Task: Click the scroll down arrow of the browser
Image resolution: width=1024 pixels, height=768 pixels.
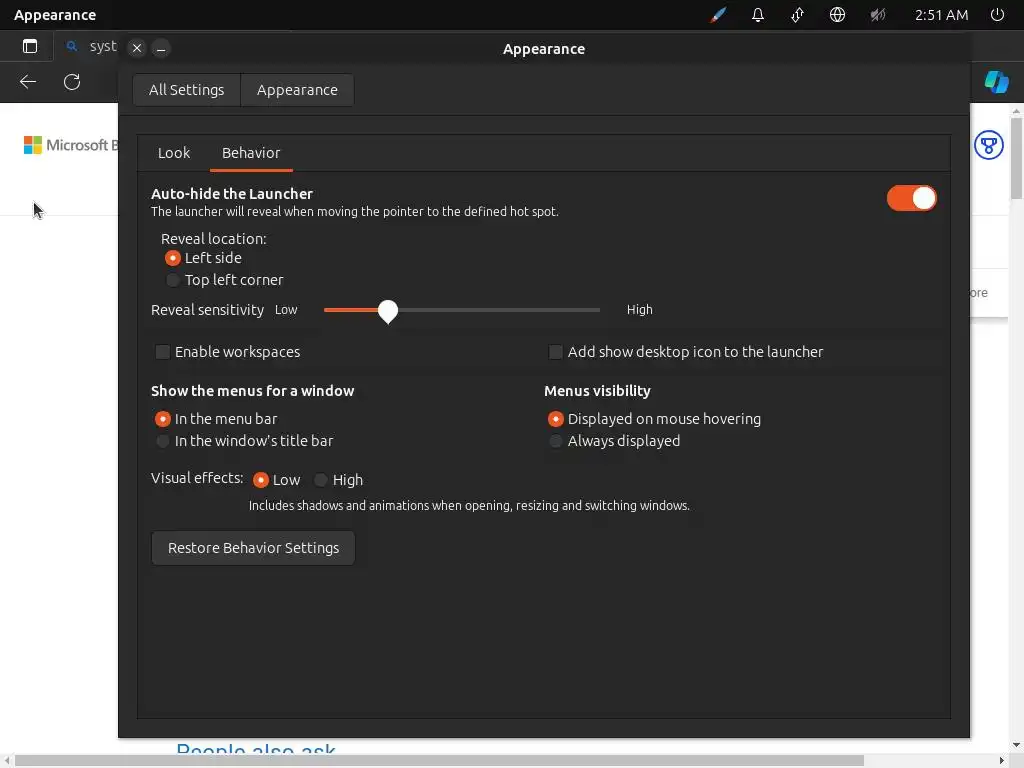Action: [x=1016, y=745]
